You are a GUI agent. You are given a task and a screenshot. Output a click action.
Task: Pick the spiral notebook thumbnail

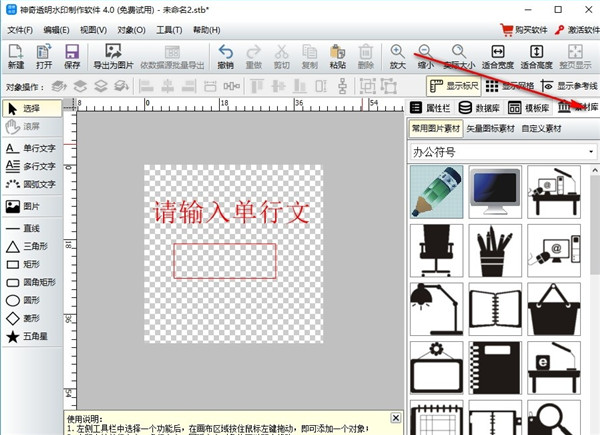[495, 368]
